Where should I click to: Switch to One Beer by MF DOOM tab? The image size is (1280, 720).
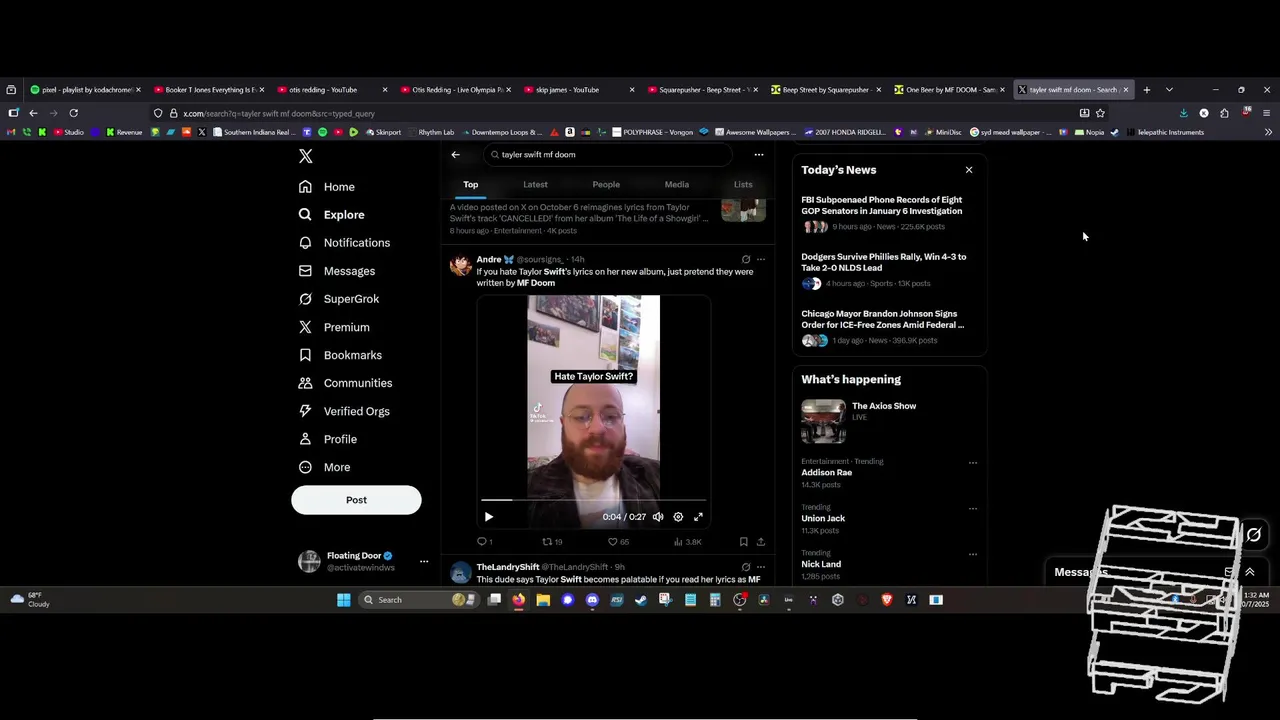tap(950, 90)
